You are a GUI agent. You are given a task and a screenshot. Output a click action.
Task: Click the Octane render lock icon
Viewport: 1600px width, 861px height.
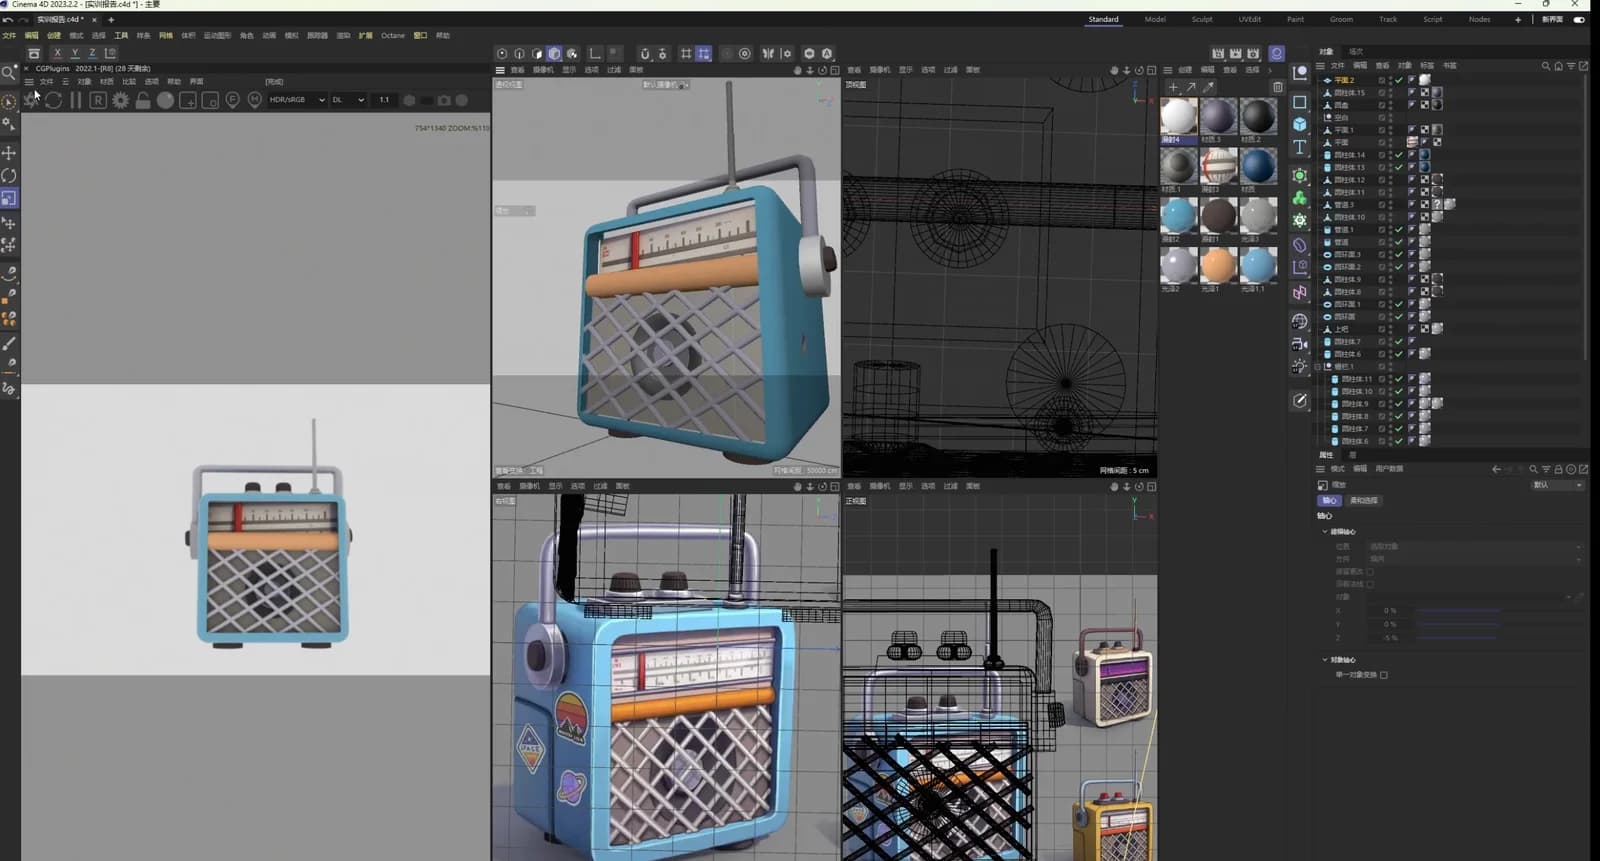[143, 100]
